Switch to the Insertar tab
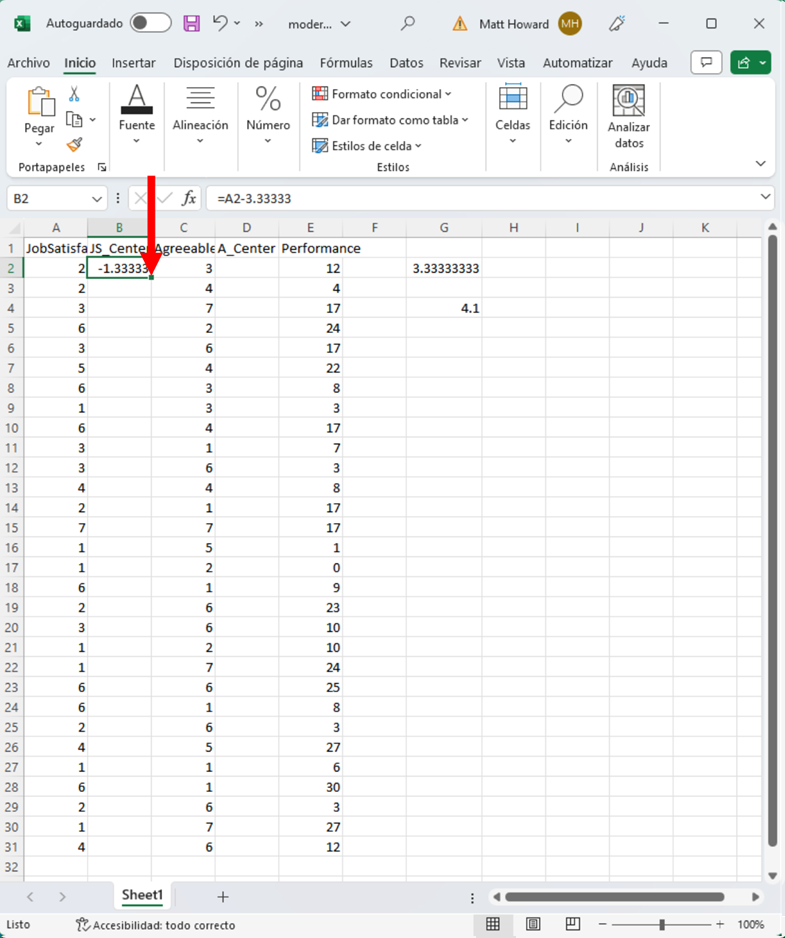 coord(133,63)
